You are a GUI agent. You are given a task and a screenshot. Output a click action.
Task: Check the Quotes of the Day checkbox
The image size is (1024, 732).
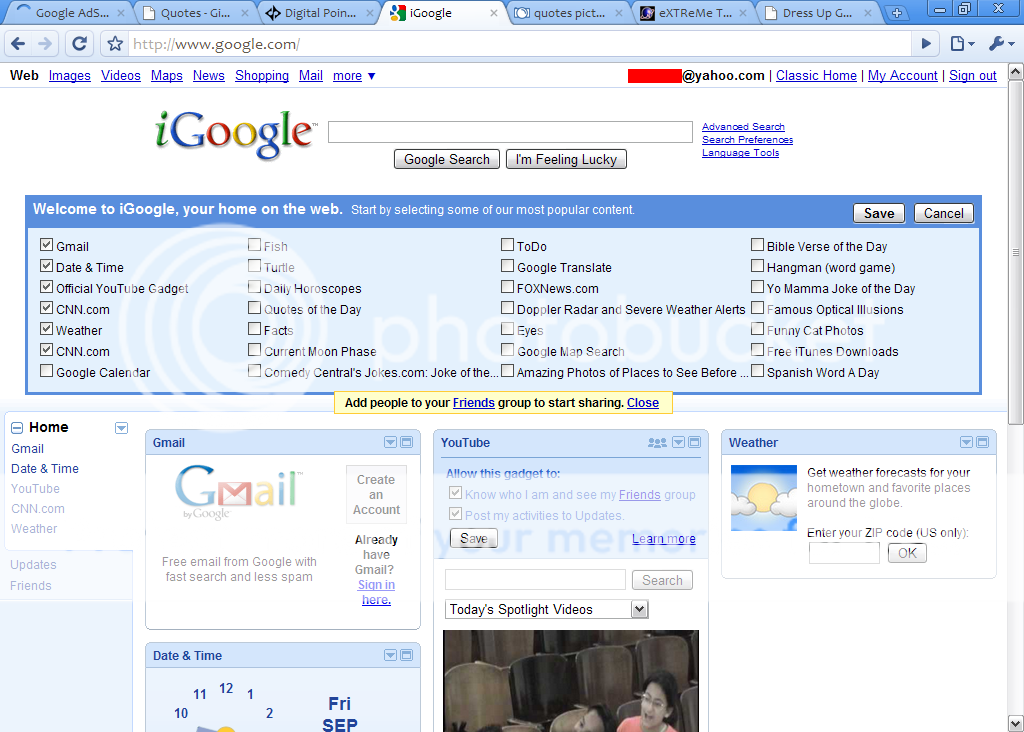pos(255,308)
